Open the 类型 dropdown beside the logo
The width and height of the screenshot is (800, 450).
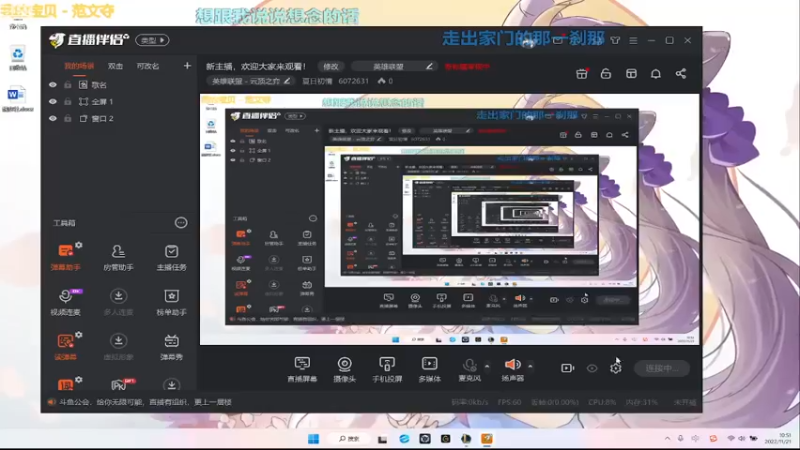pyautogui.click(x=152, y=40)
